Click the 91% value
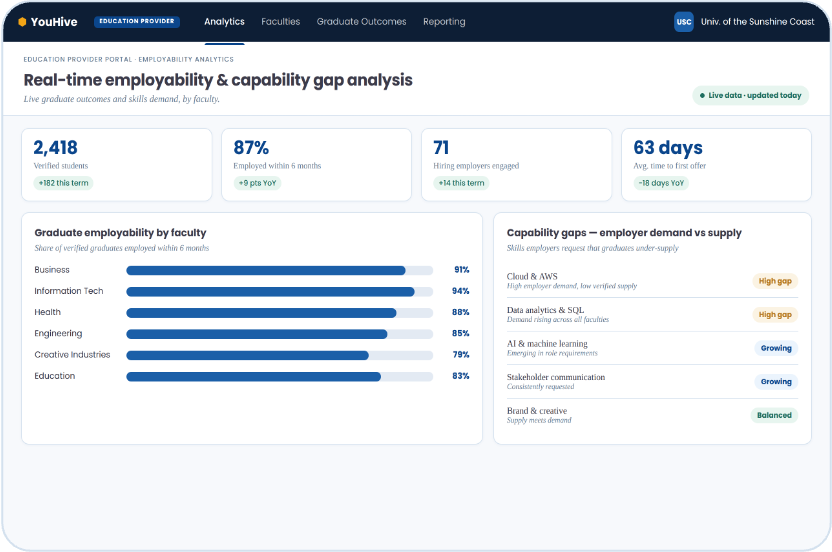The width and height of the screenshot is (832, 552). tap(462, 270)
